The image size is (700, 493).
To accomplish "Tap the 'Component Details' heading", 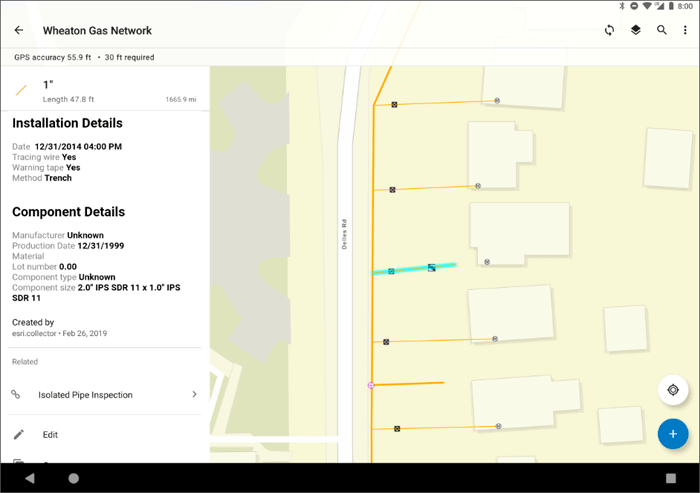I will pyautogui.click(x=69, y=212).
